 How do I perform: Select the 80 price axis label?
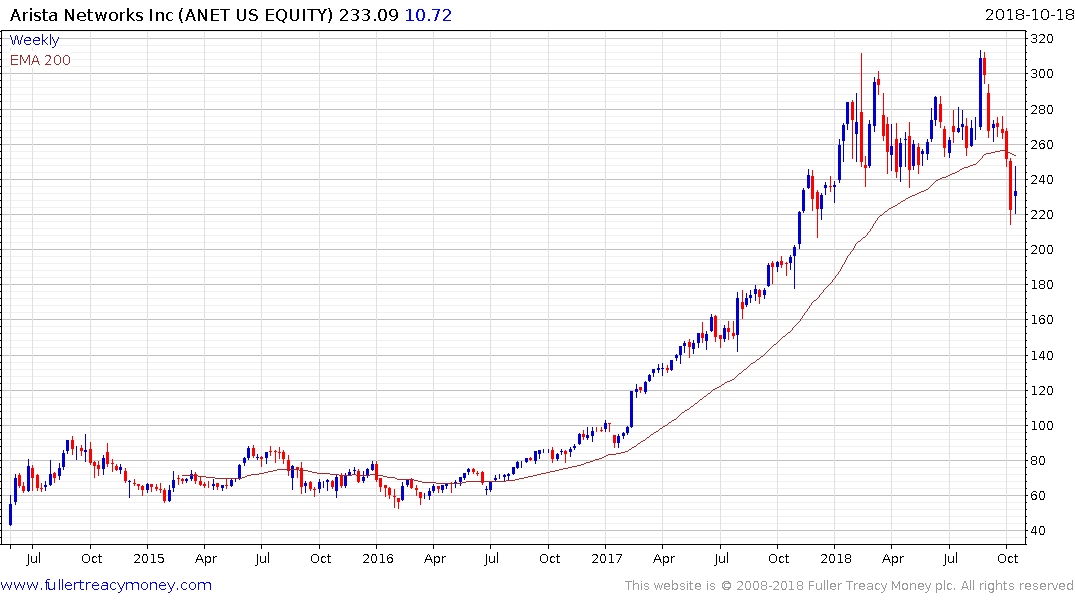(1038, 461)
